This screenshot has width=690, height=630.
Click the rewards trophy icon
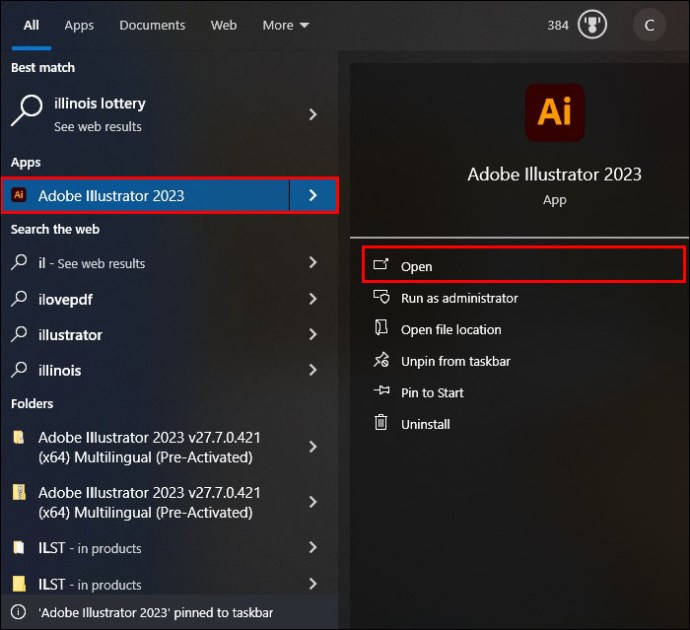(x=592, y=26)
